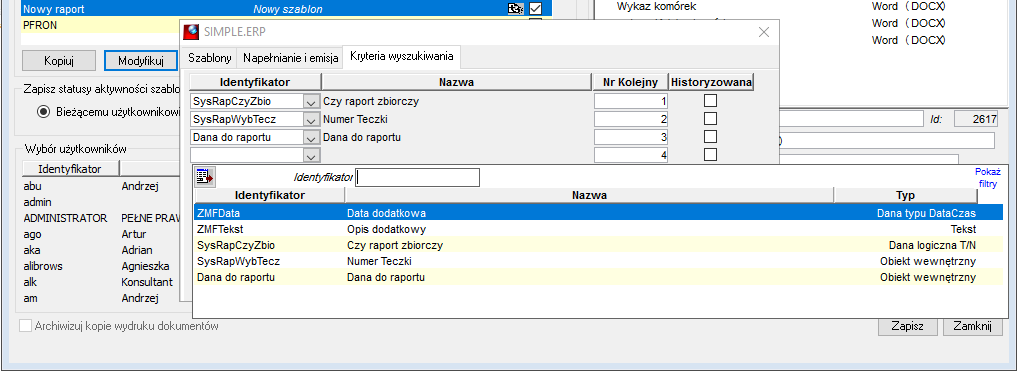Click the Dana logiczna T/N type cell
The image size is (1017, 371).
click(x=932, y=245)
